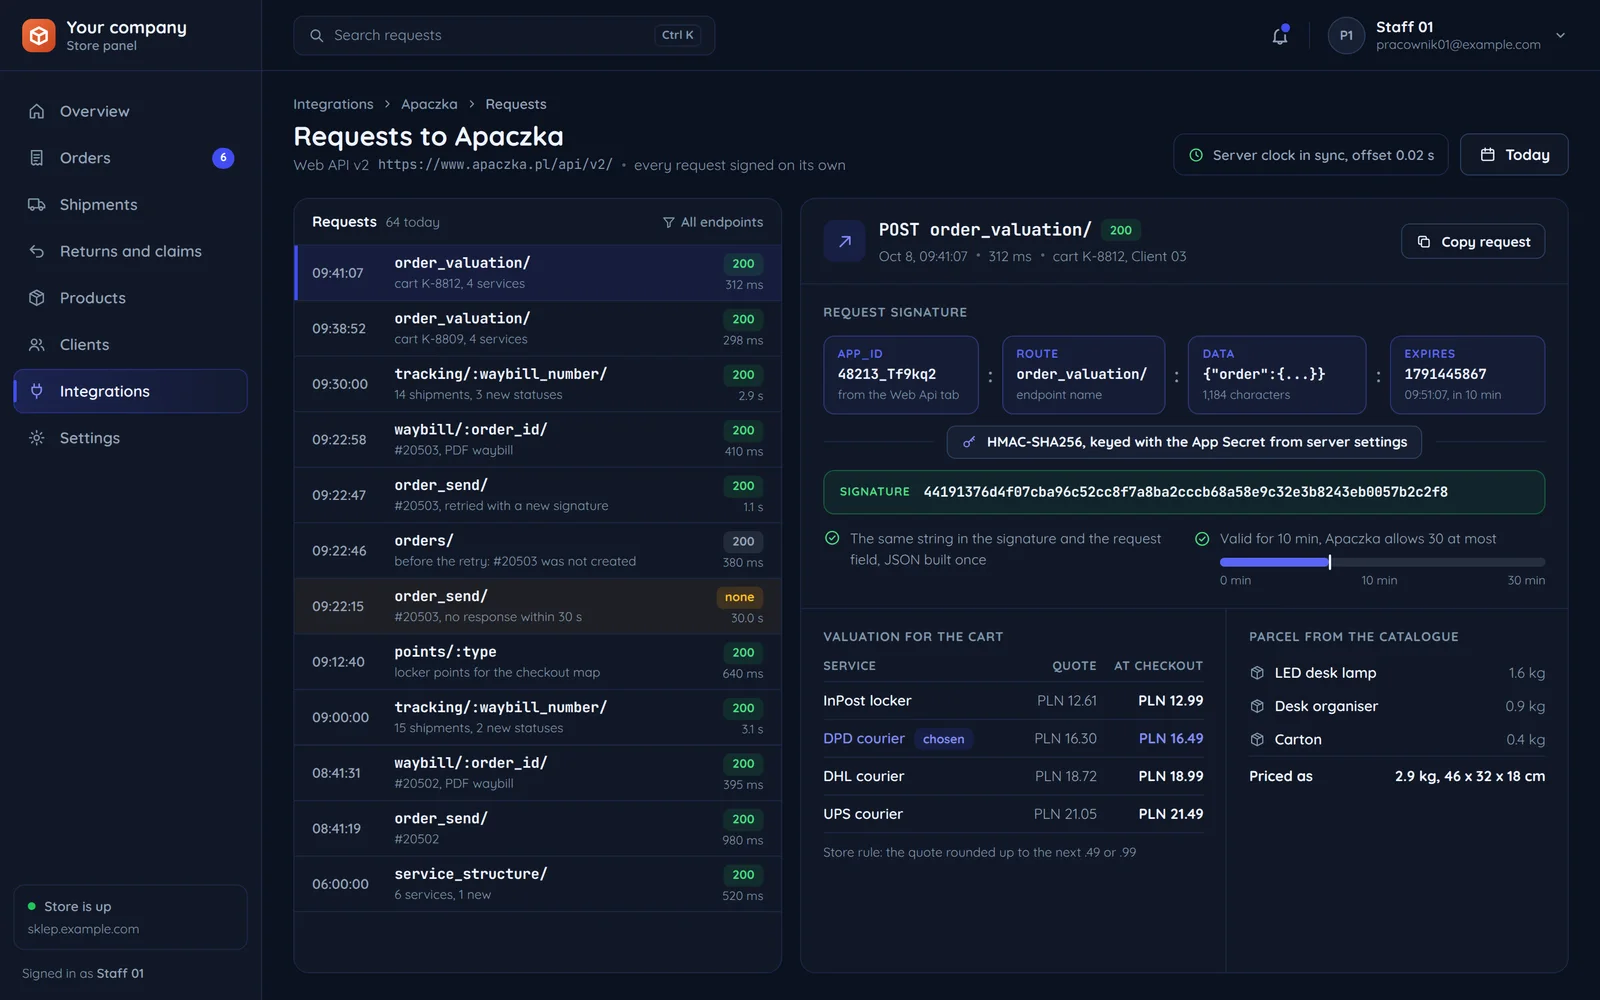Click the 'chosen' tag next to DPD courier
This screenshot has height=1000, width=1600.
point(943,739)
